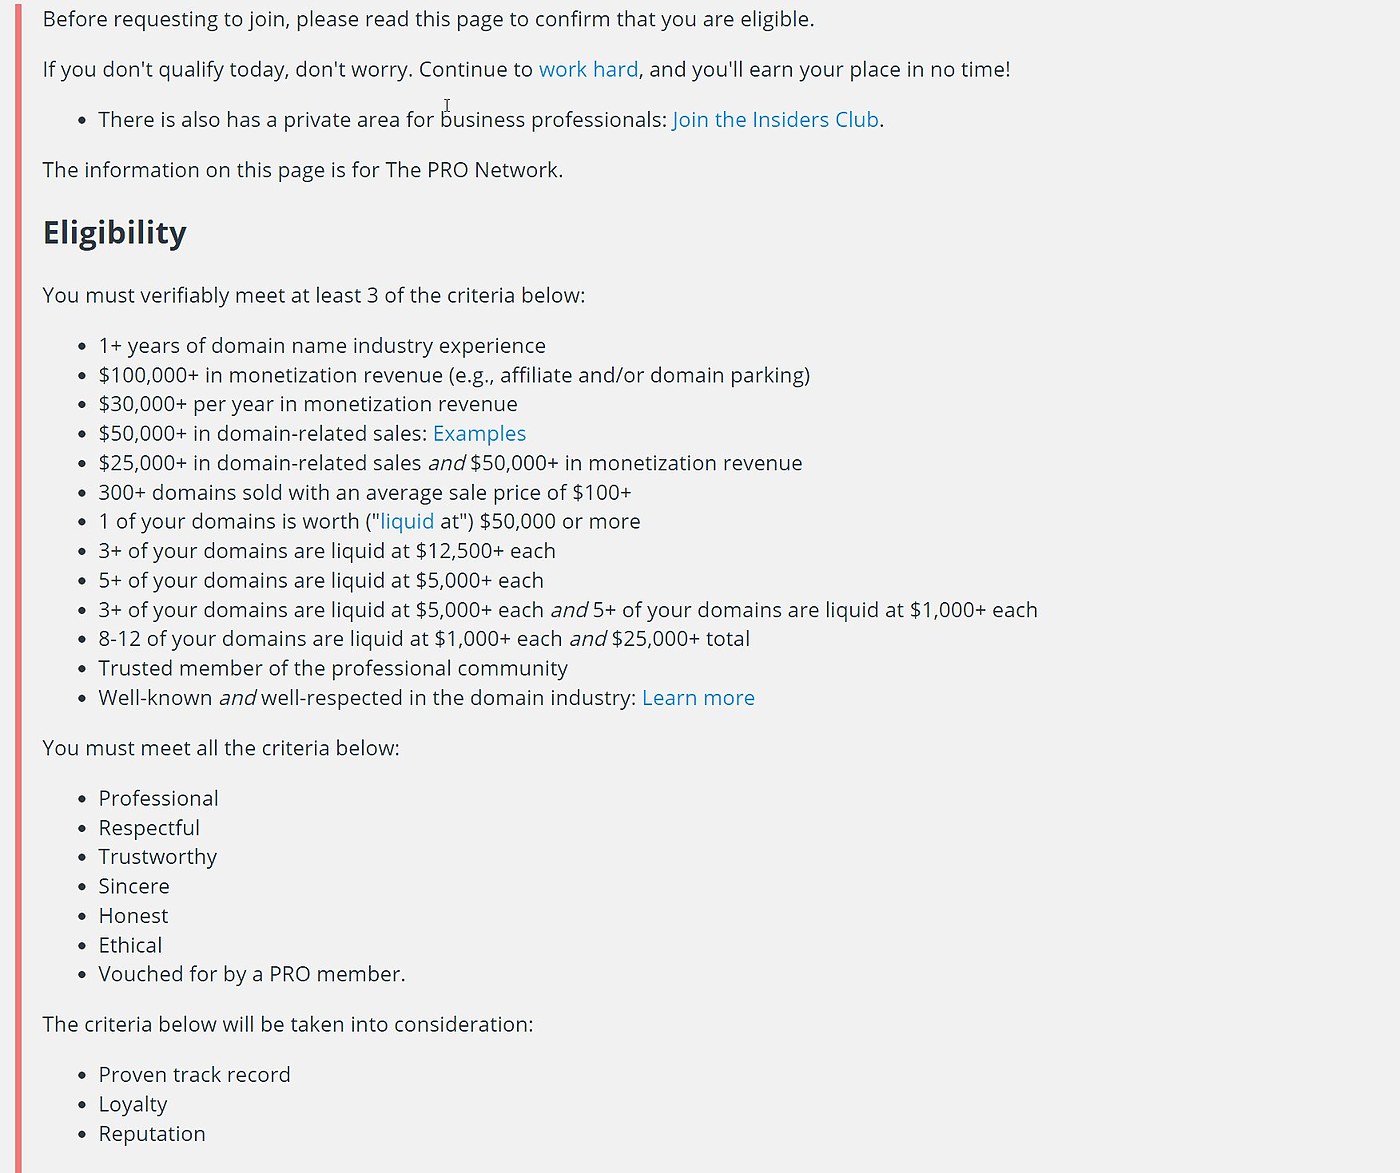Click the red vertical bar at left
This screenshot has width=1400, height=1173.
pyautogui.click(x=18, y=586)
